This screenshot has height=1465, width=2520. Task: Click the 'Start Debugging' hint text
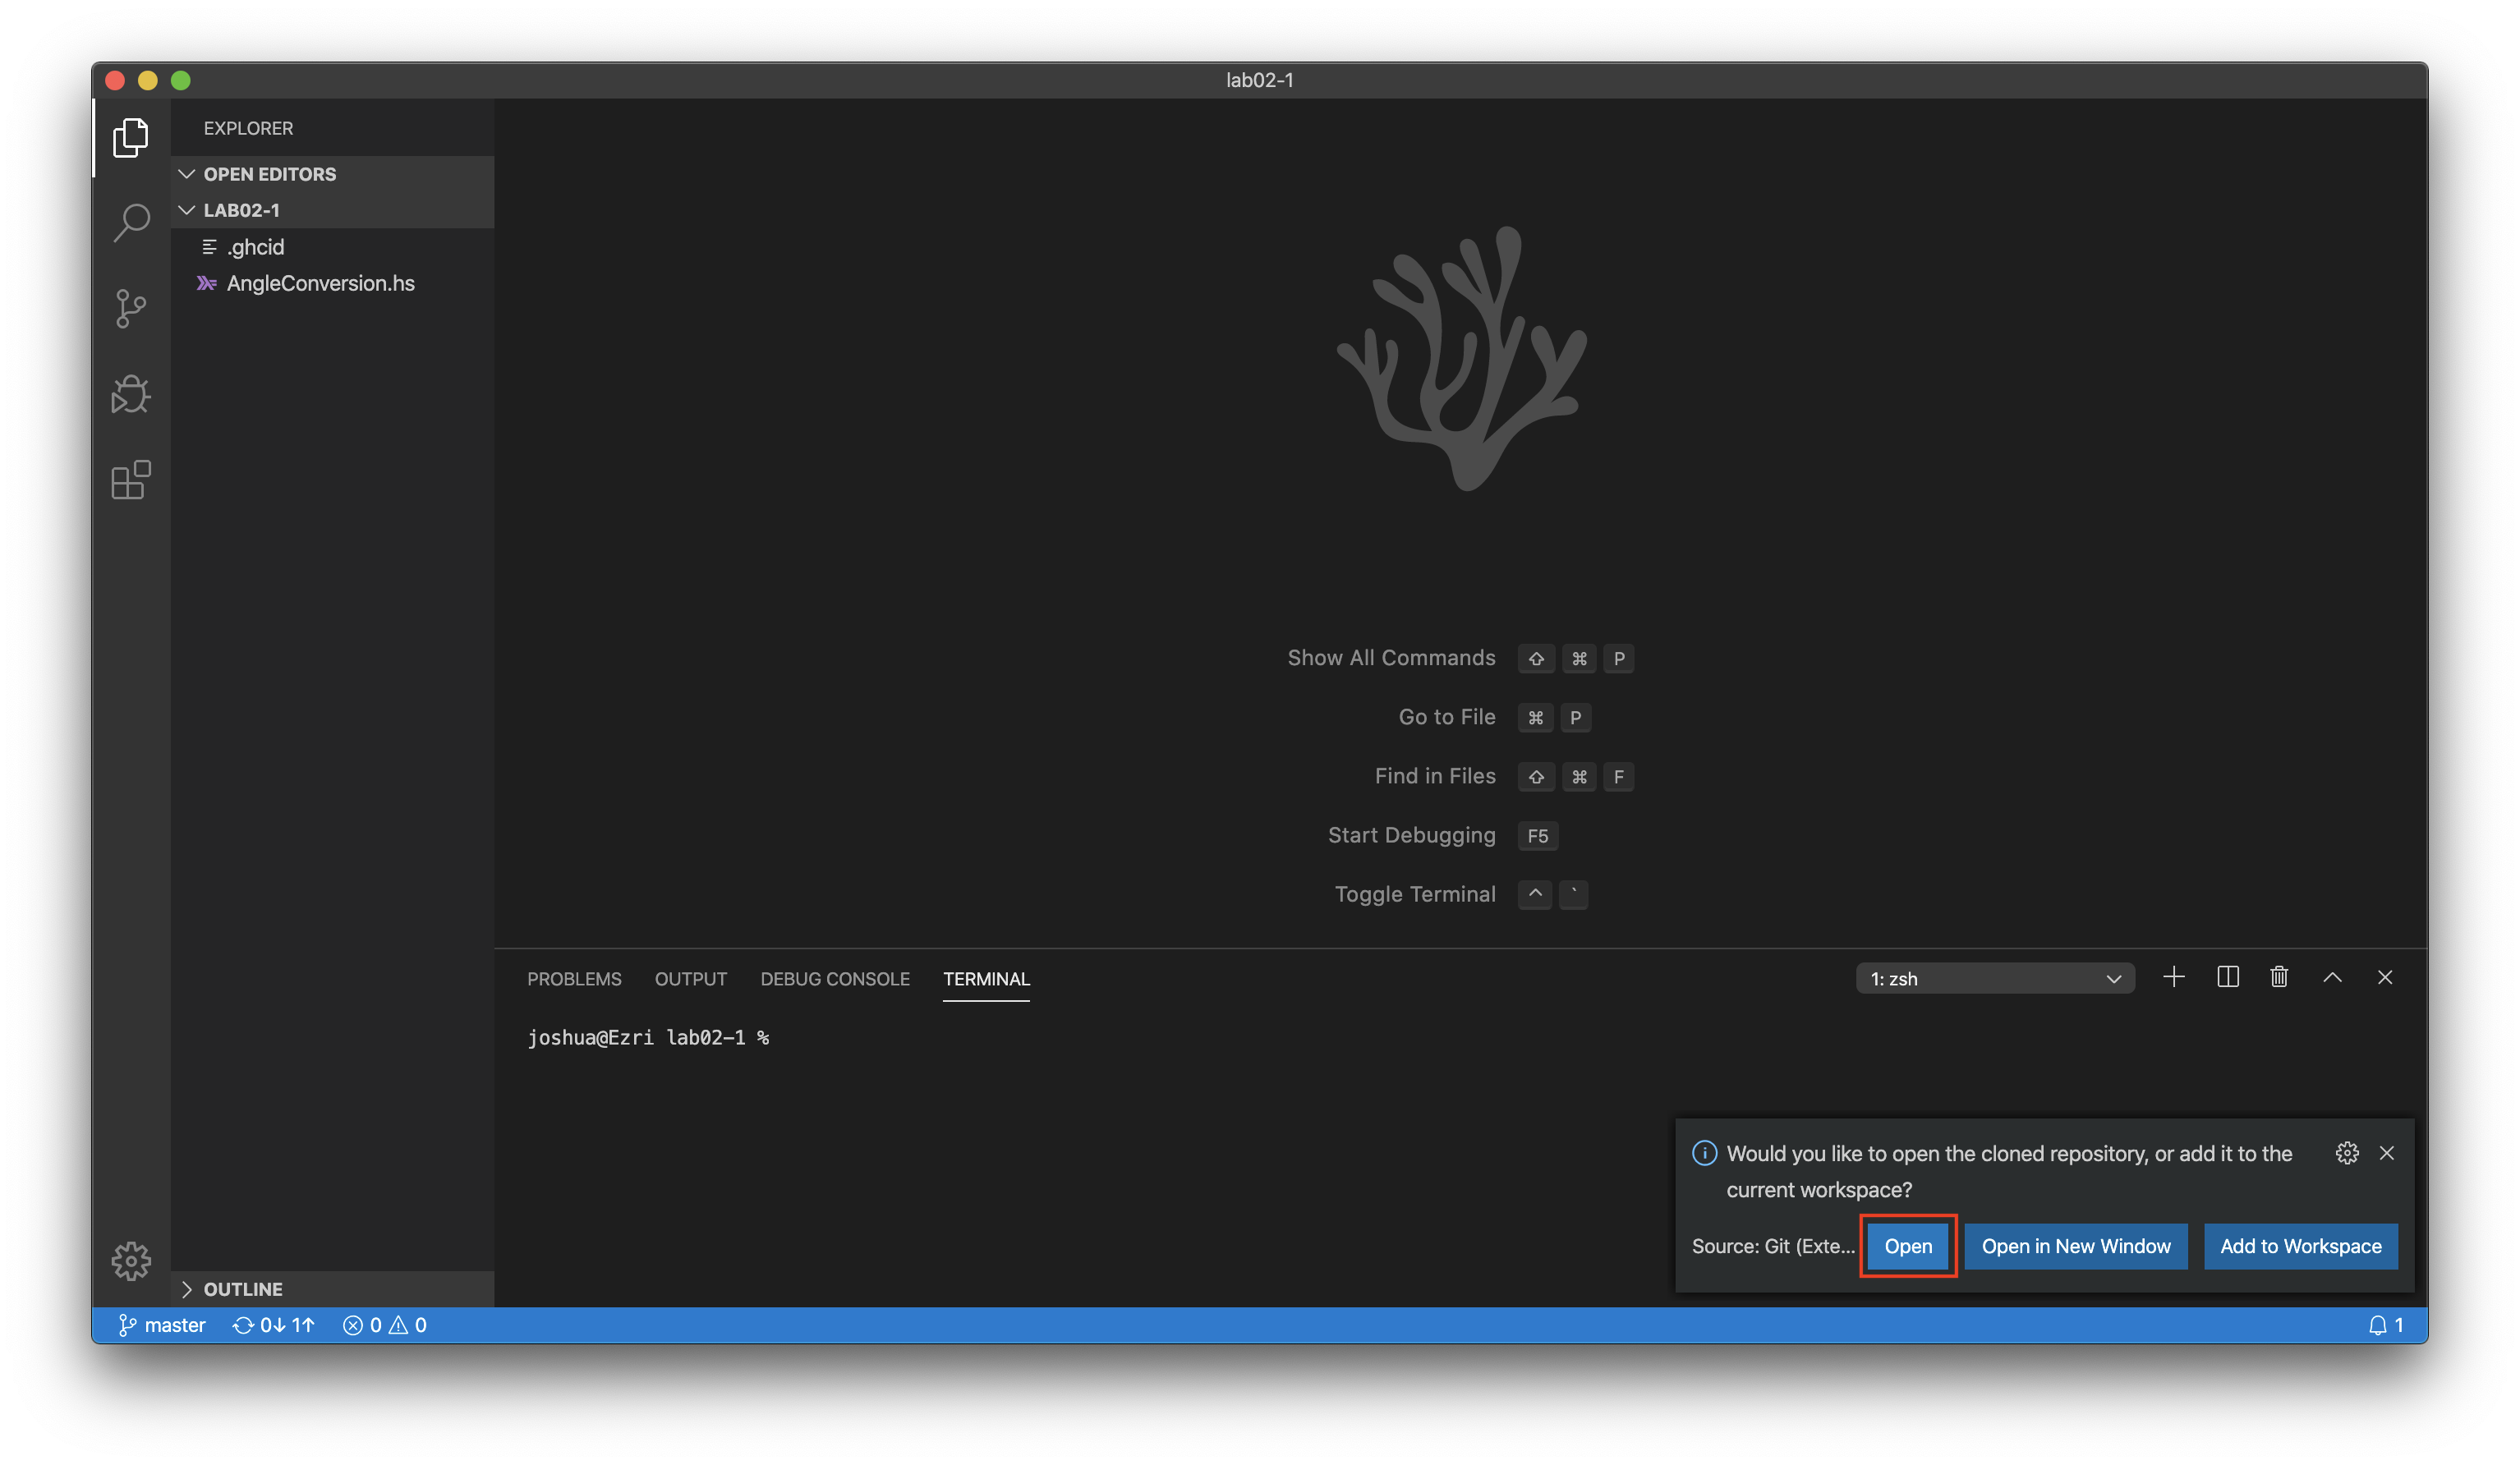1411,835
